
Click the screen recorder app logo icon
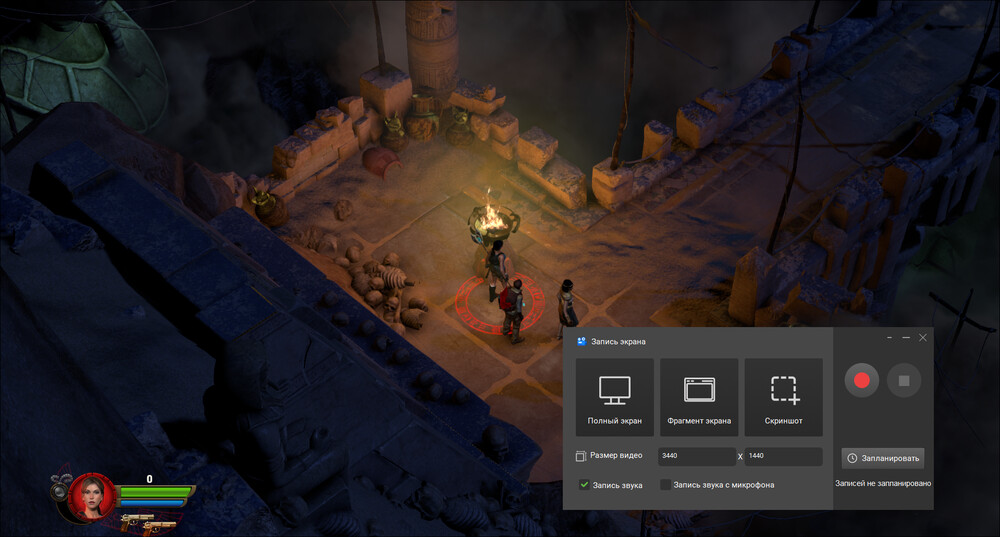coord(581,341)
